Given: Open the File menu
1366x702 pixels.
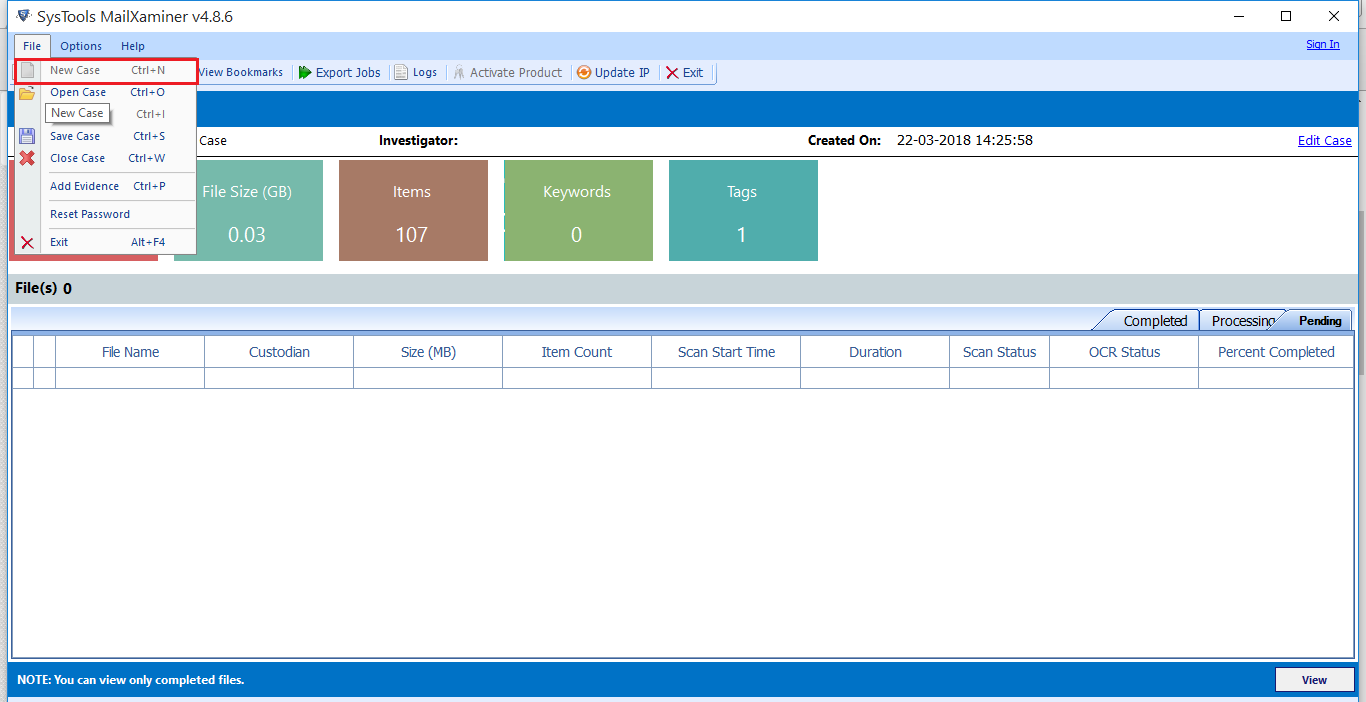Looking at the screenshot, I should click(x=32, y=46).
